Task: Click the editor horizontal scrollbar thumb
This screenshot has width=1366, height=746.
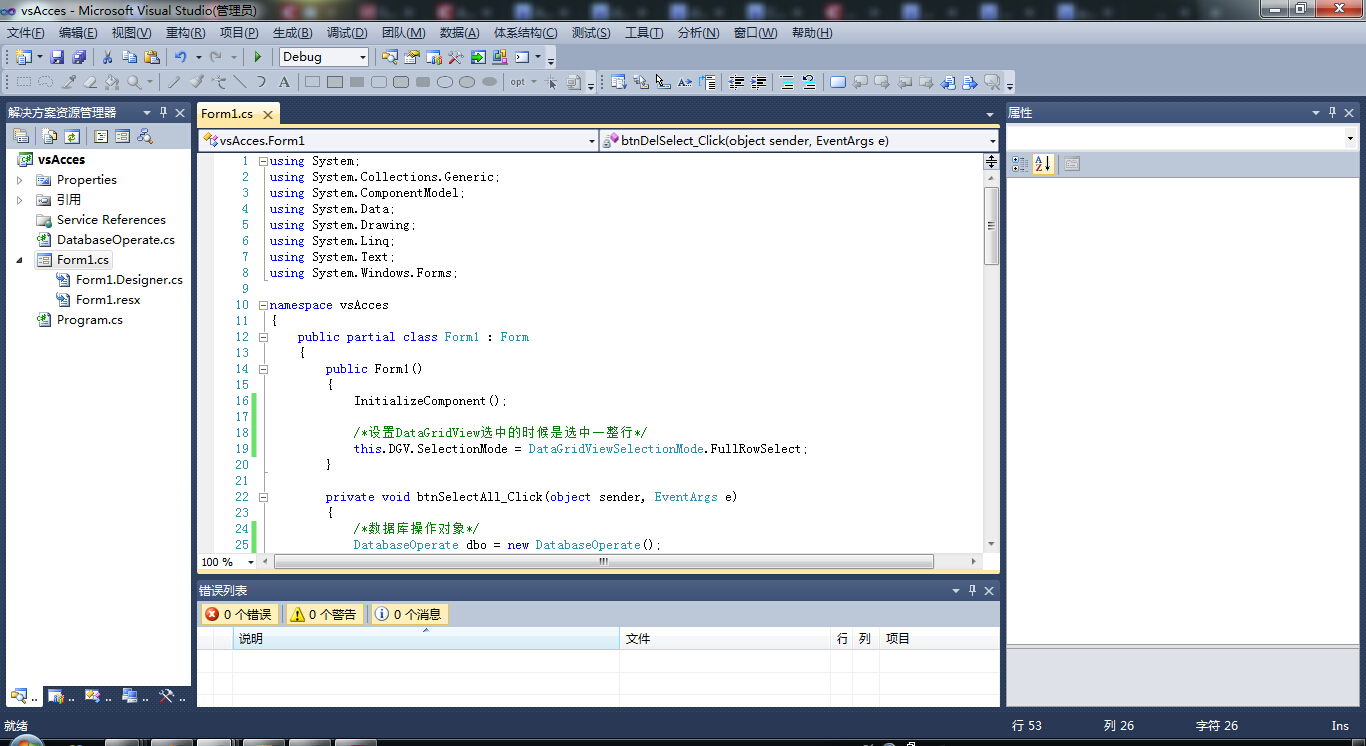Action: (x=603, y=562)
